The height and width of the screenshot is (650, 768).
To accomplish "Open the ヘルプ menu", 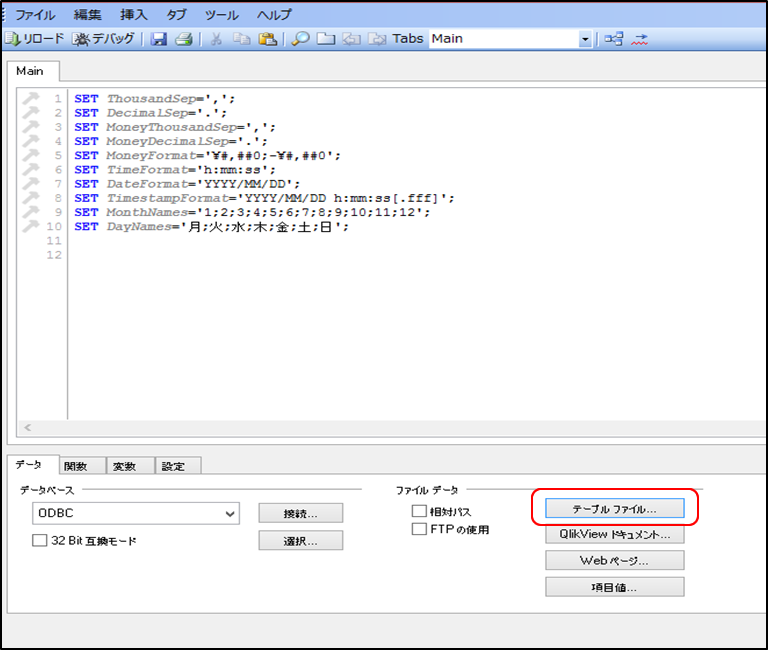I will (274, 15).
